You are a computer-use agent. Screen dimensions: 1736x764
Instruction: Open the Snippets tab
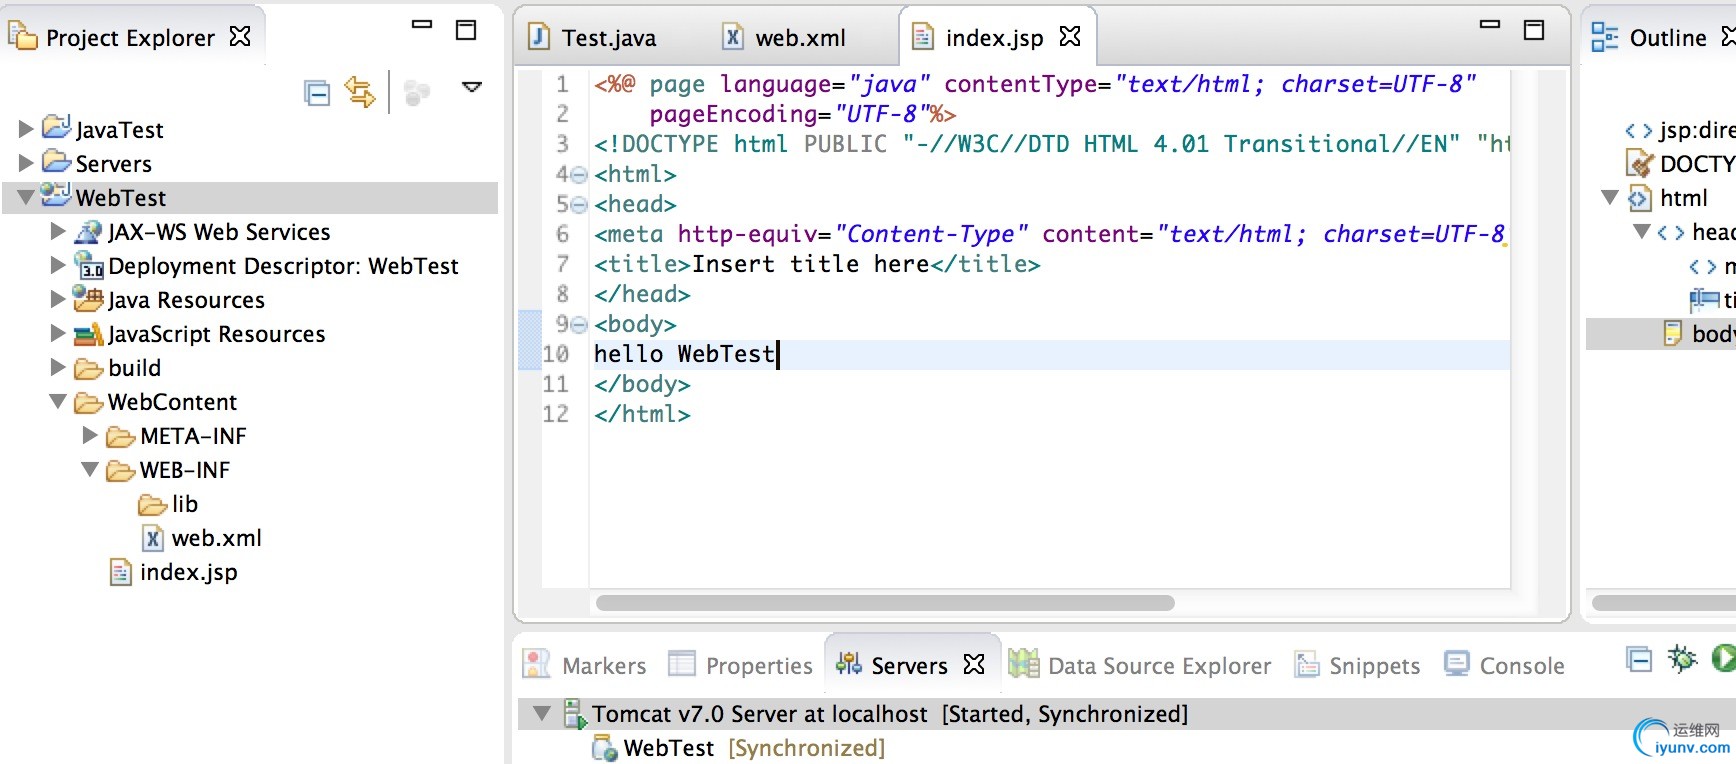click(x=1357, y=665)
